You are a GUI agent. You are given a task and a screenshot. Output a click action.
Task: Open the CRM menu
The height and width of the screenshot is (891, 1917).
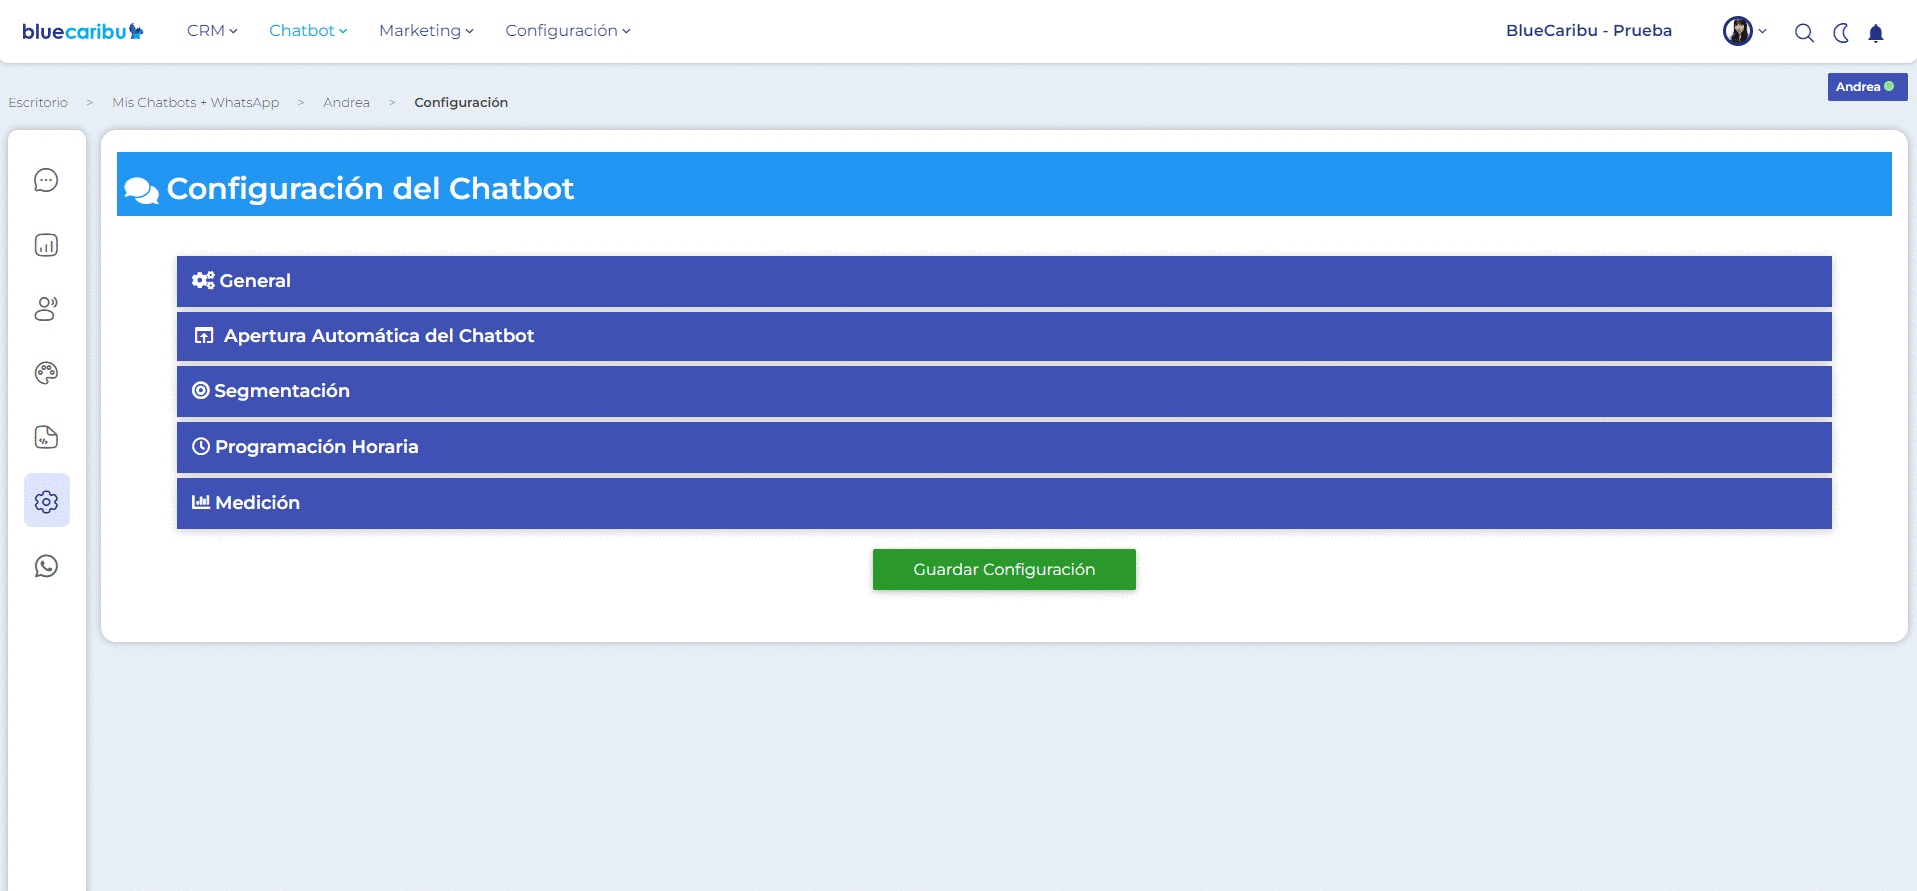[212, 31]
